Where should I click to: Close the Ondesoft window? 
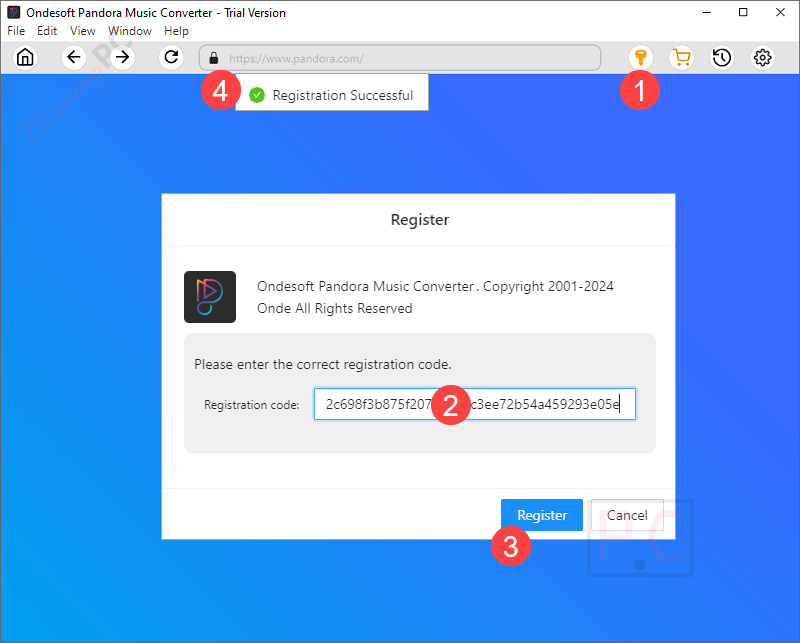pos(780,12)
